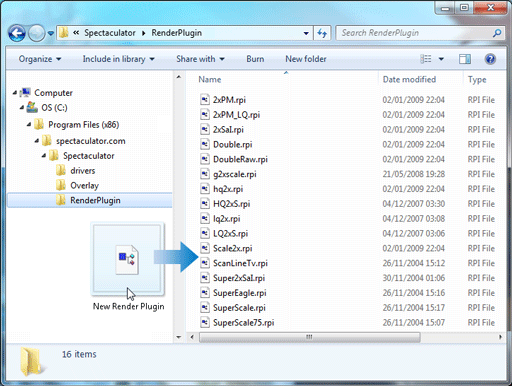The image size is (512, 386).
Task: Show the preview pane
Action: (465, 59)
